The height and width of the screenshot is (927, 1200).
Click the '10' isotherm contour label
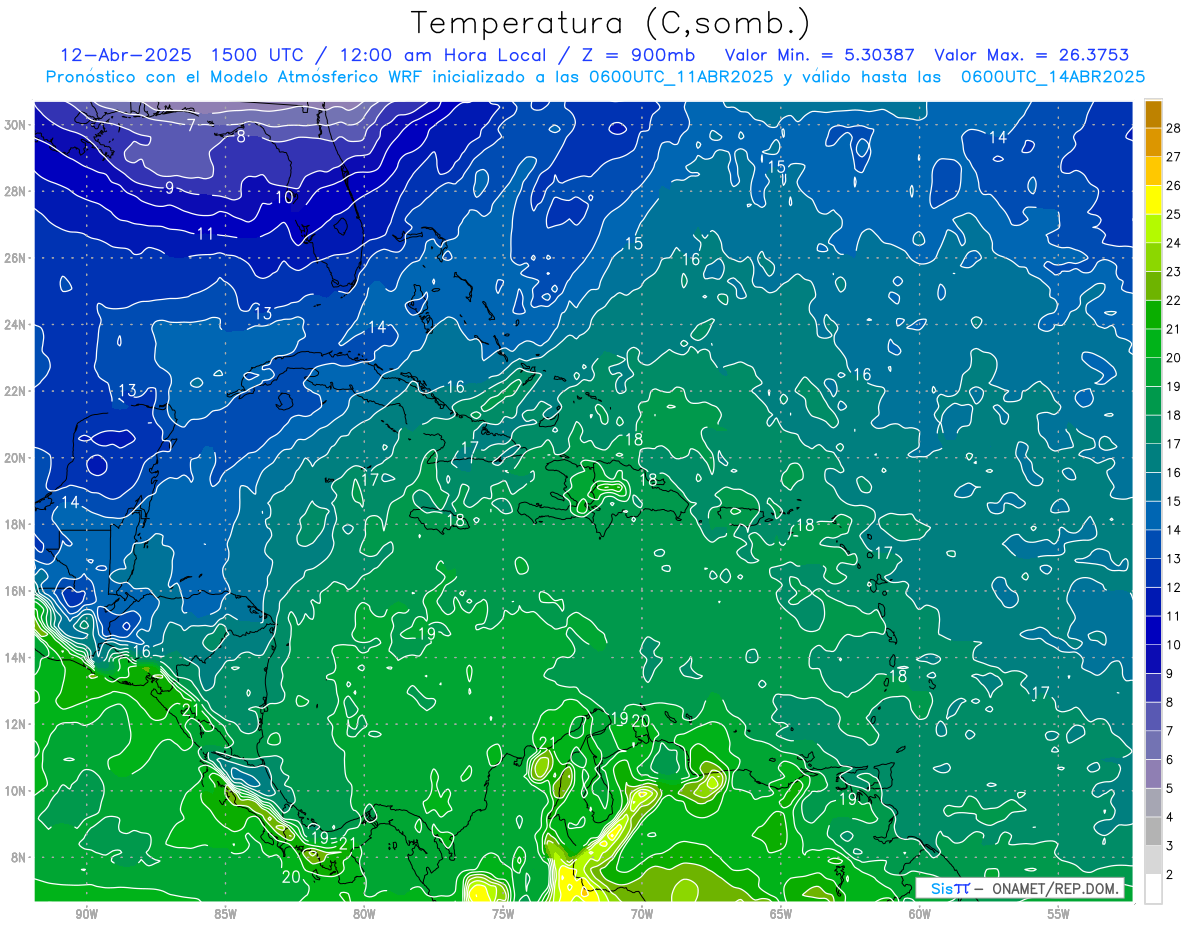[285, 197]
